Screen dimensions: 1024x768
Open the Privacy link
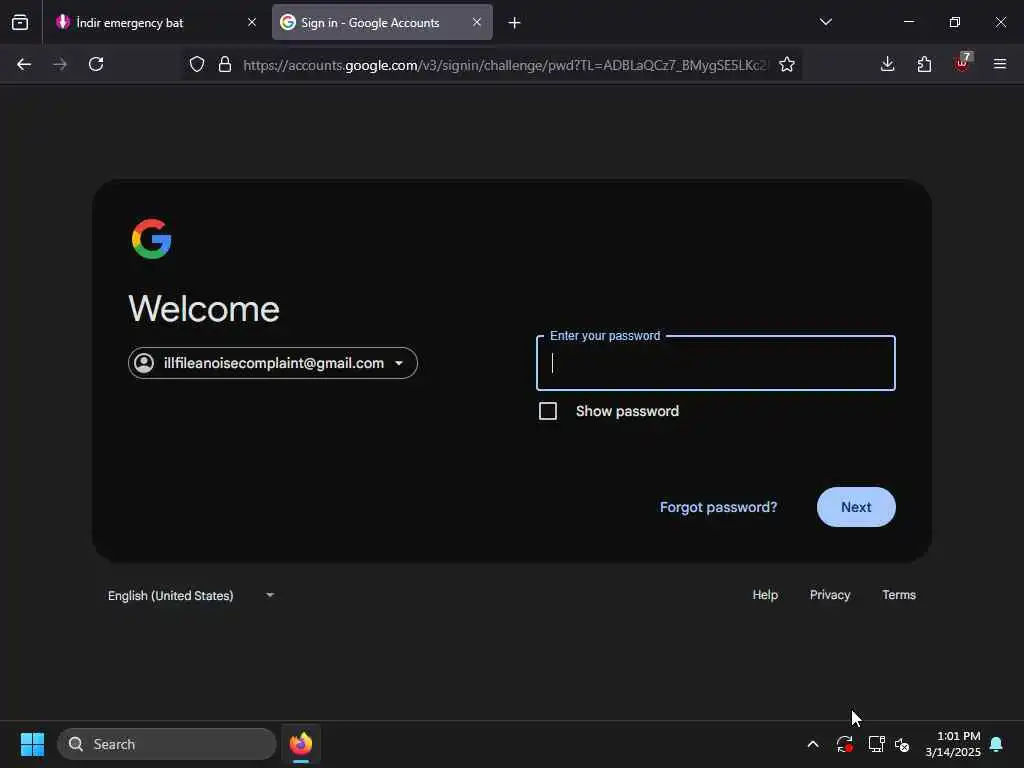tap(830, 595)
